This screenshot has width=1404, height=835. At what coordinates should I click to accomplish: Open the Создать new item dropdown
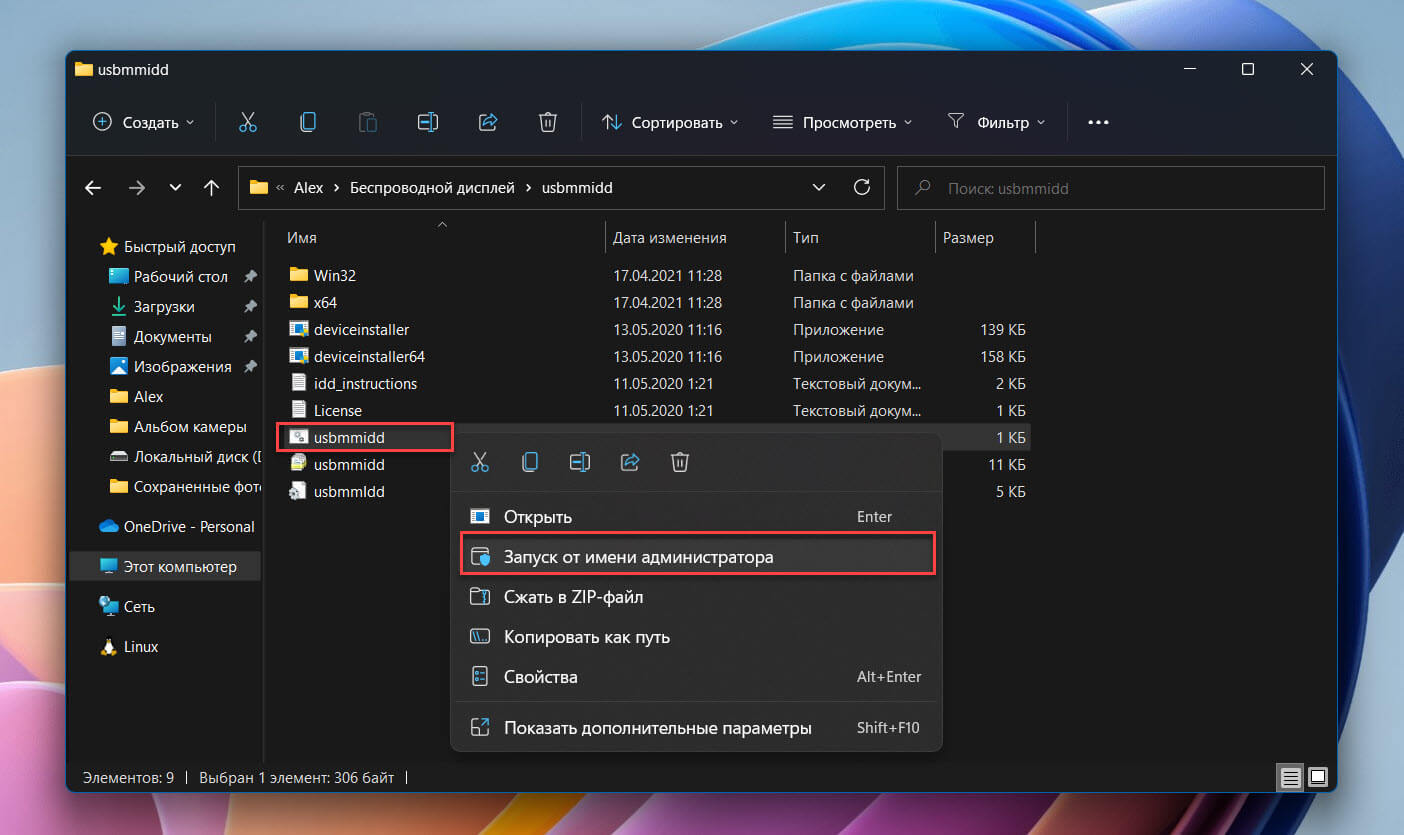144,122
